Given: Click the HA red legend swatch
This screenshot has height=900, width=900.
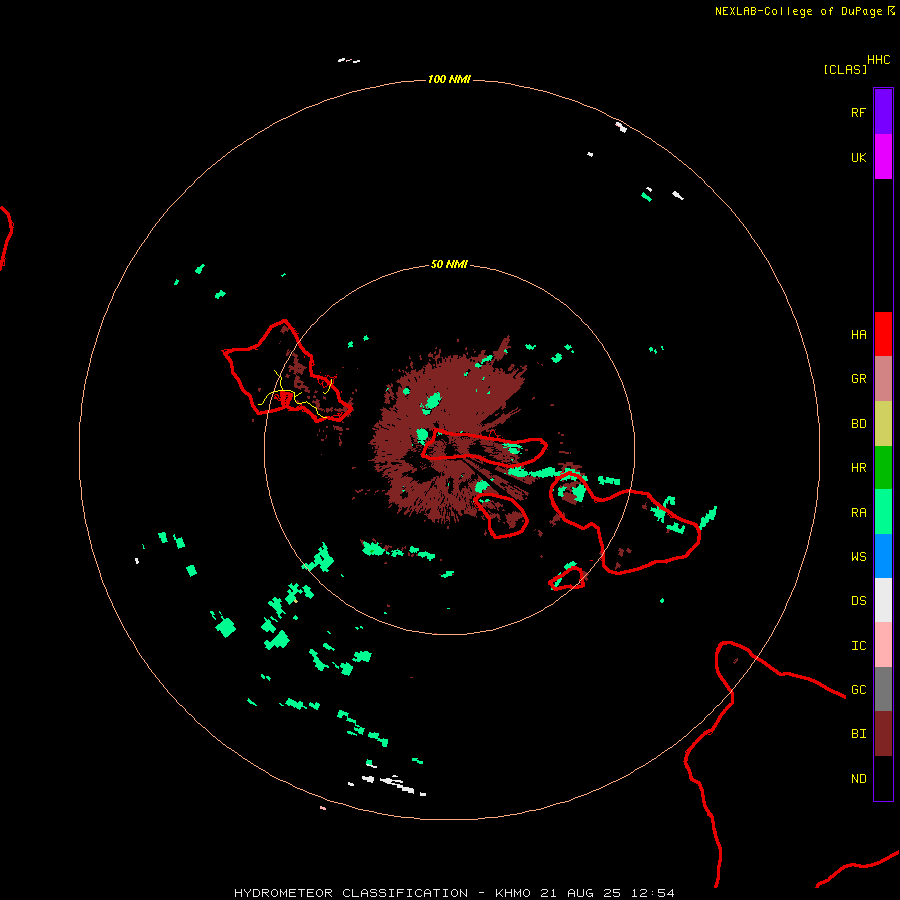Looking at the screenshot, I should point(883,334).
